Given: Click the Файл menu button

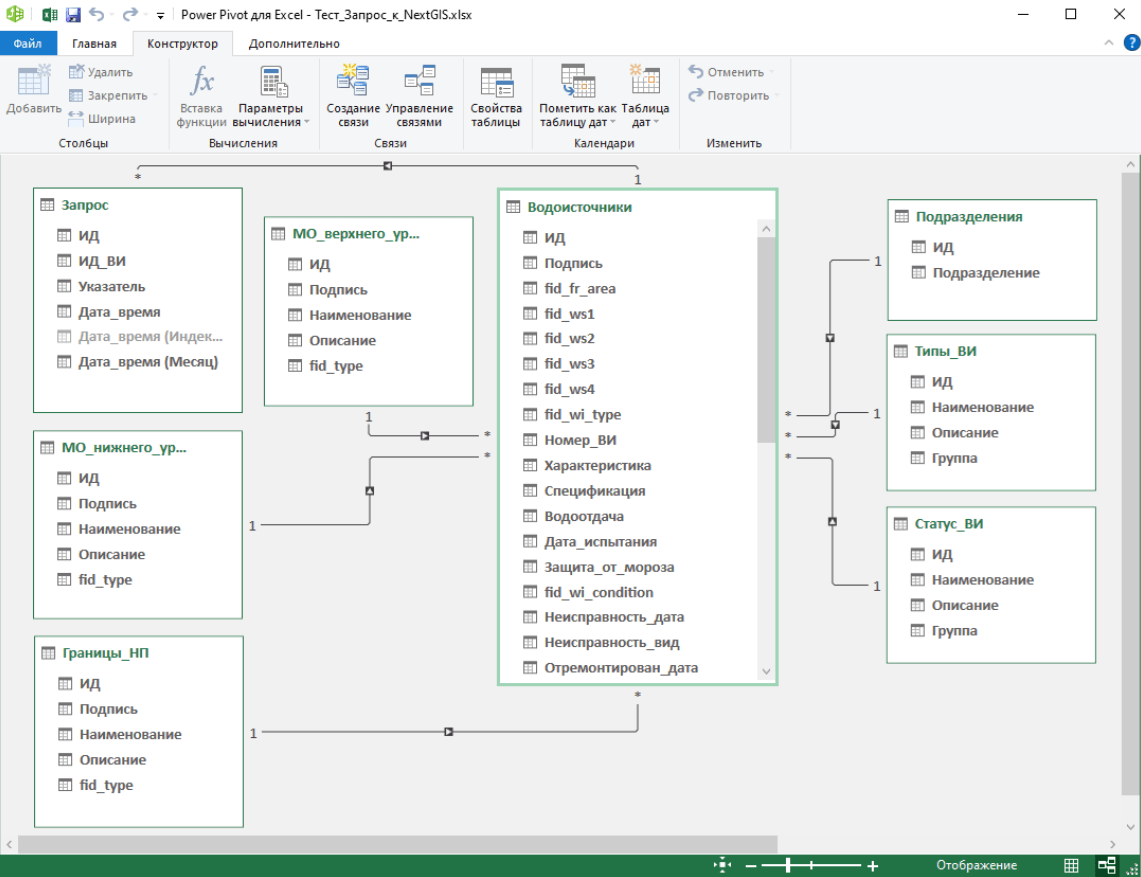Looking at the screenshot, I should tap(28, 43).
